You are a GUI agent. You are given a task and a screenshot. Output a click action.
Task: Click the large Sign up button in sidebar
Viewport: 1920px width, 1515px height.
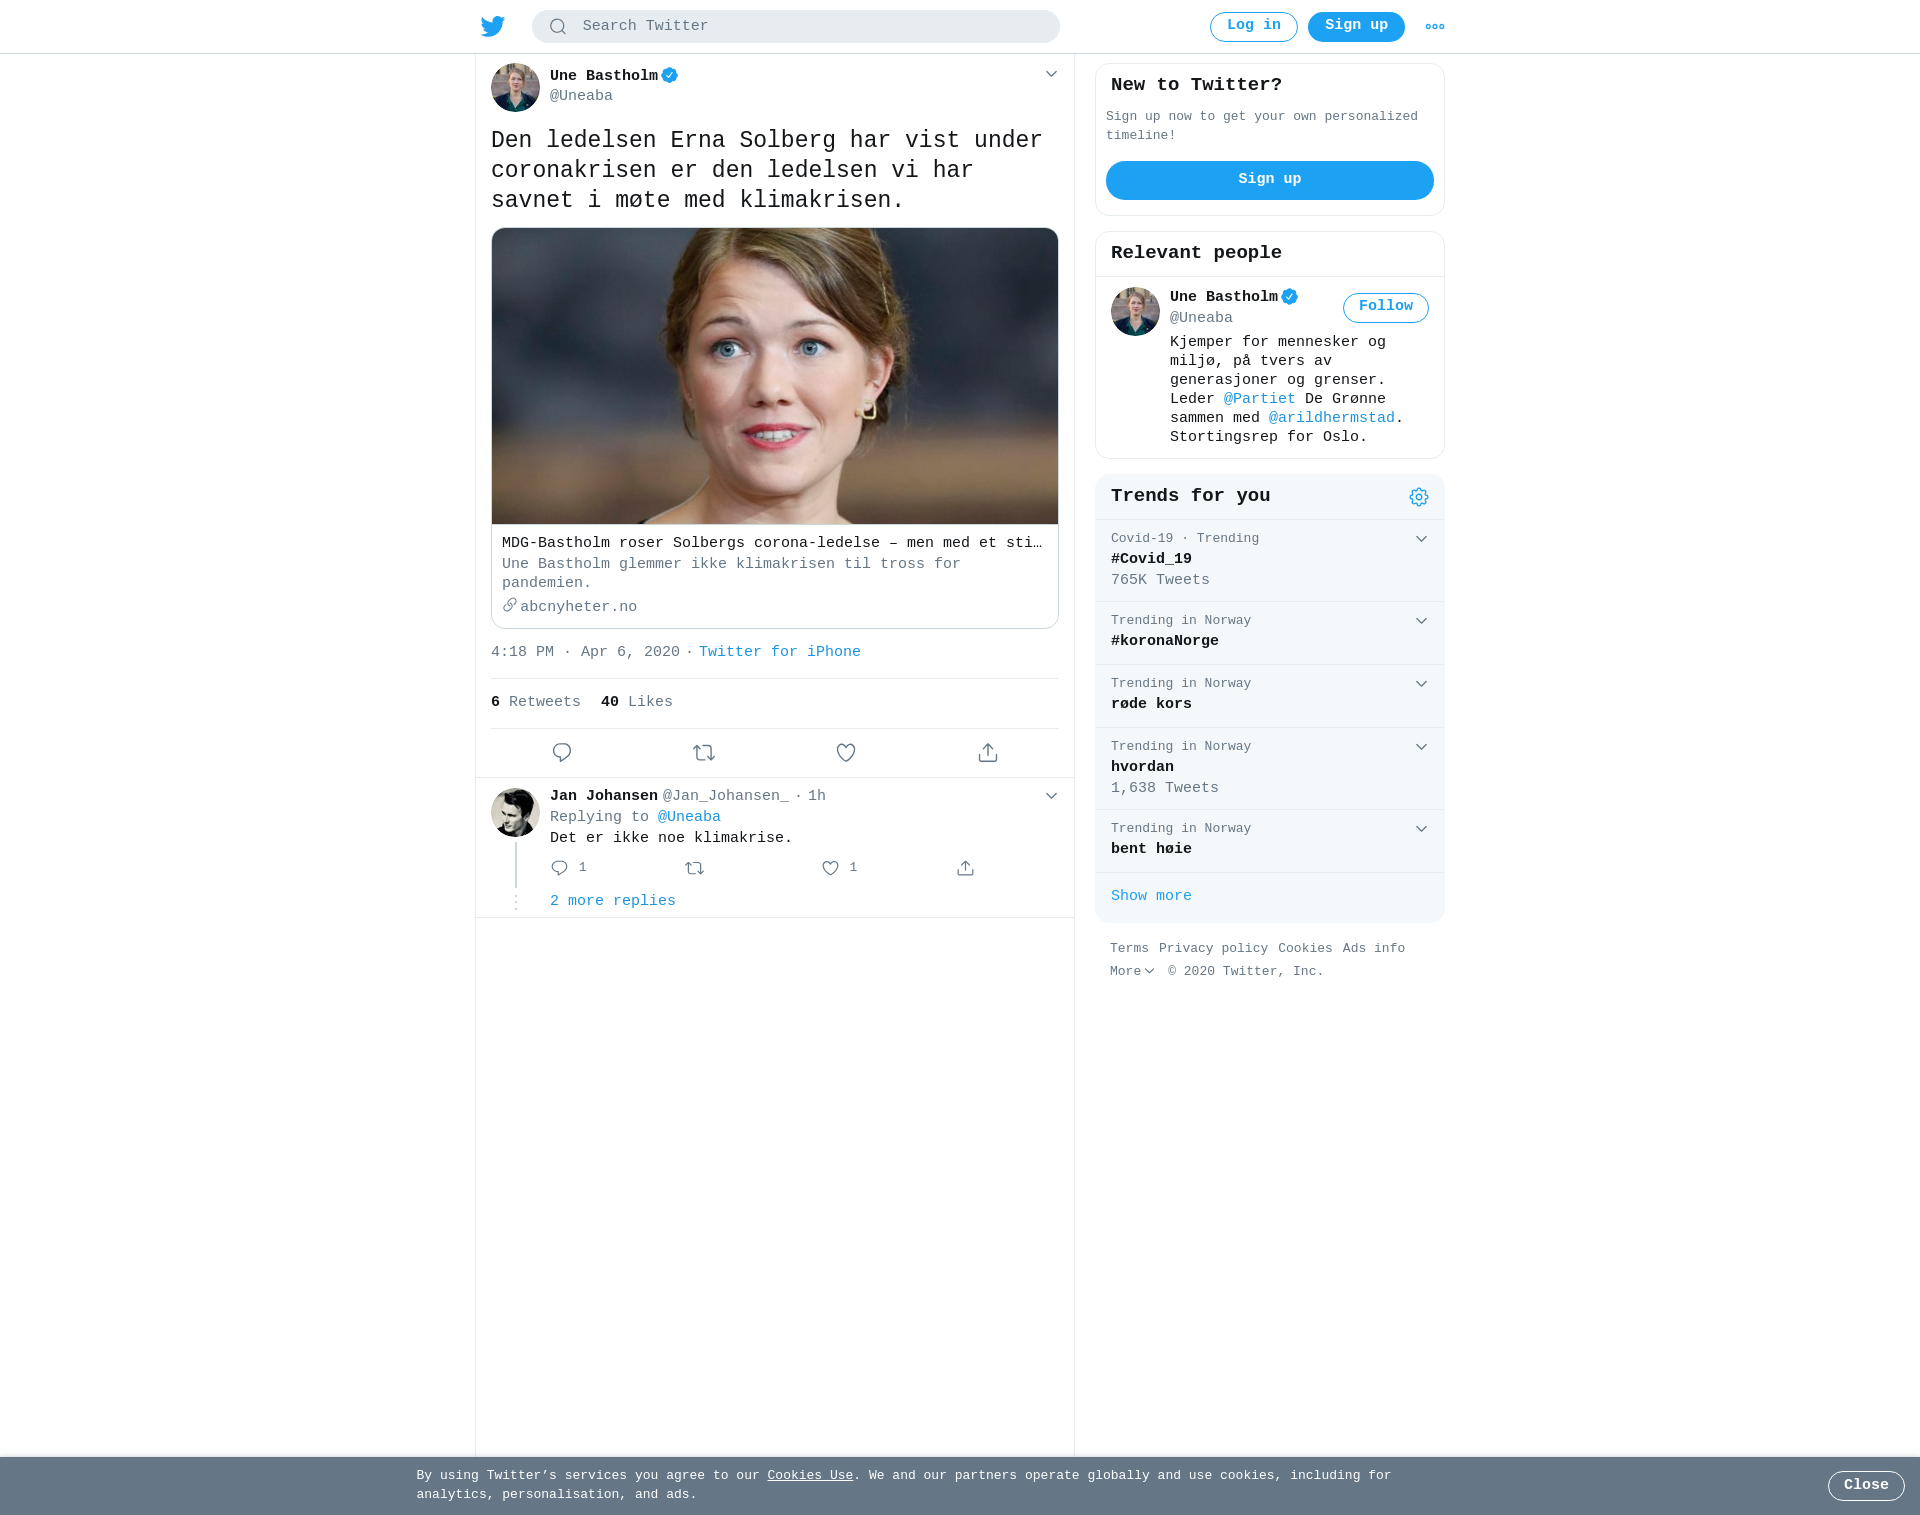coord(1270,180)
